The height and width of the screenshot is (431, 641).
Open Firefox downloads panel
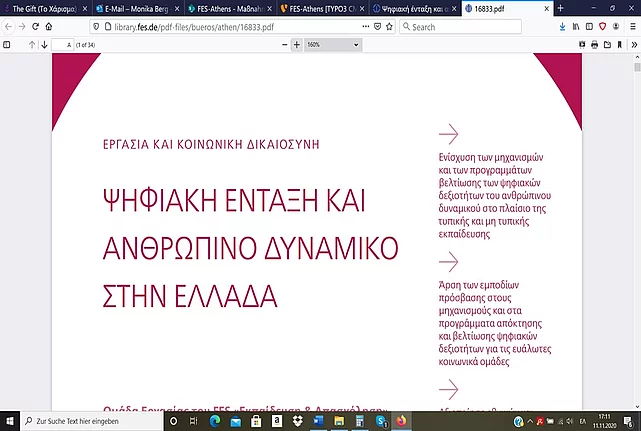563,27
